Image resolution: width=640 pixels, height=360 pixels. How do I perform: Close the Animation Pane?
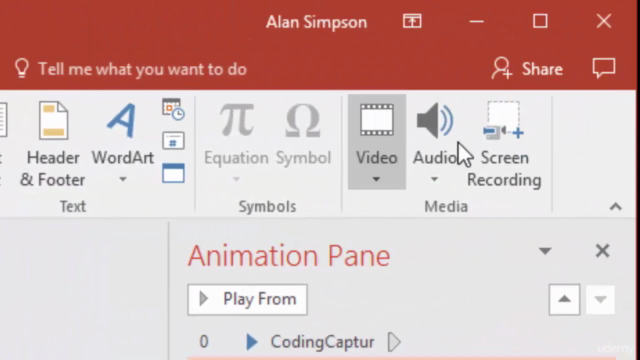click(602, 251)
